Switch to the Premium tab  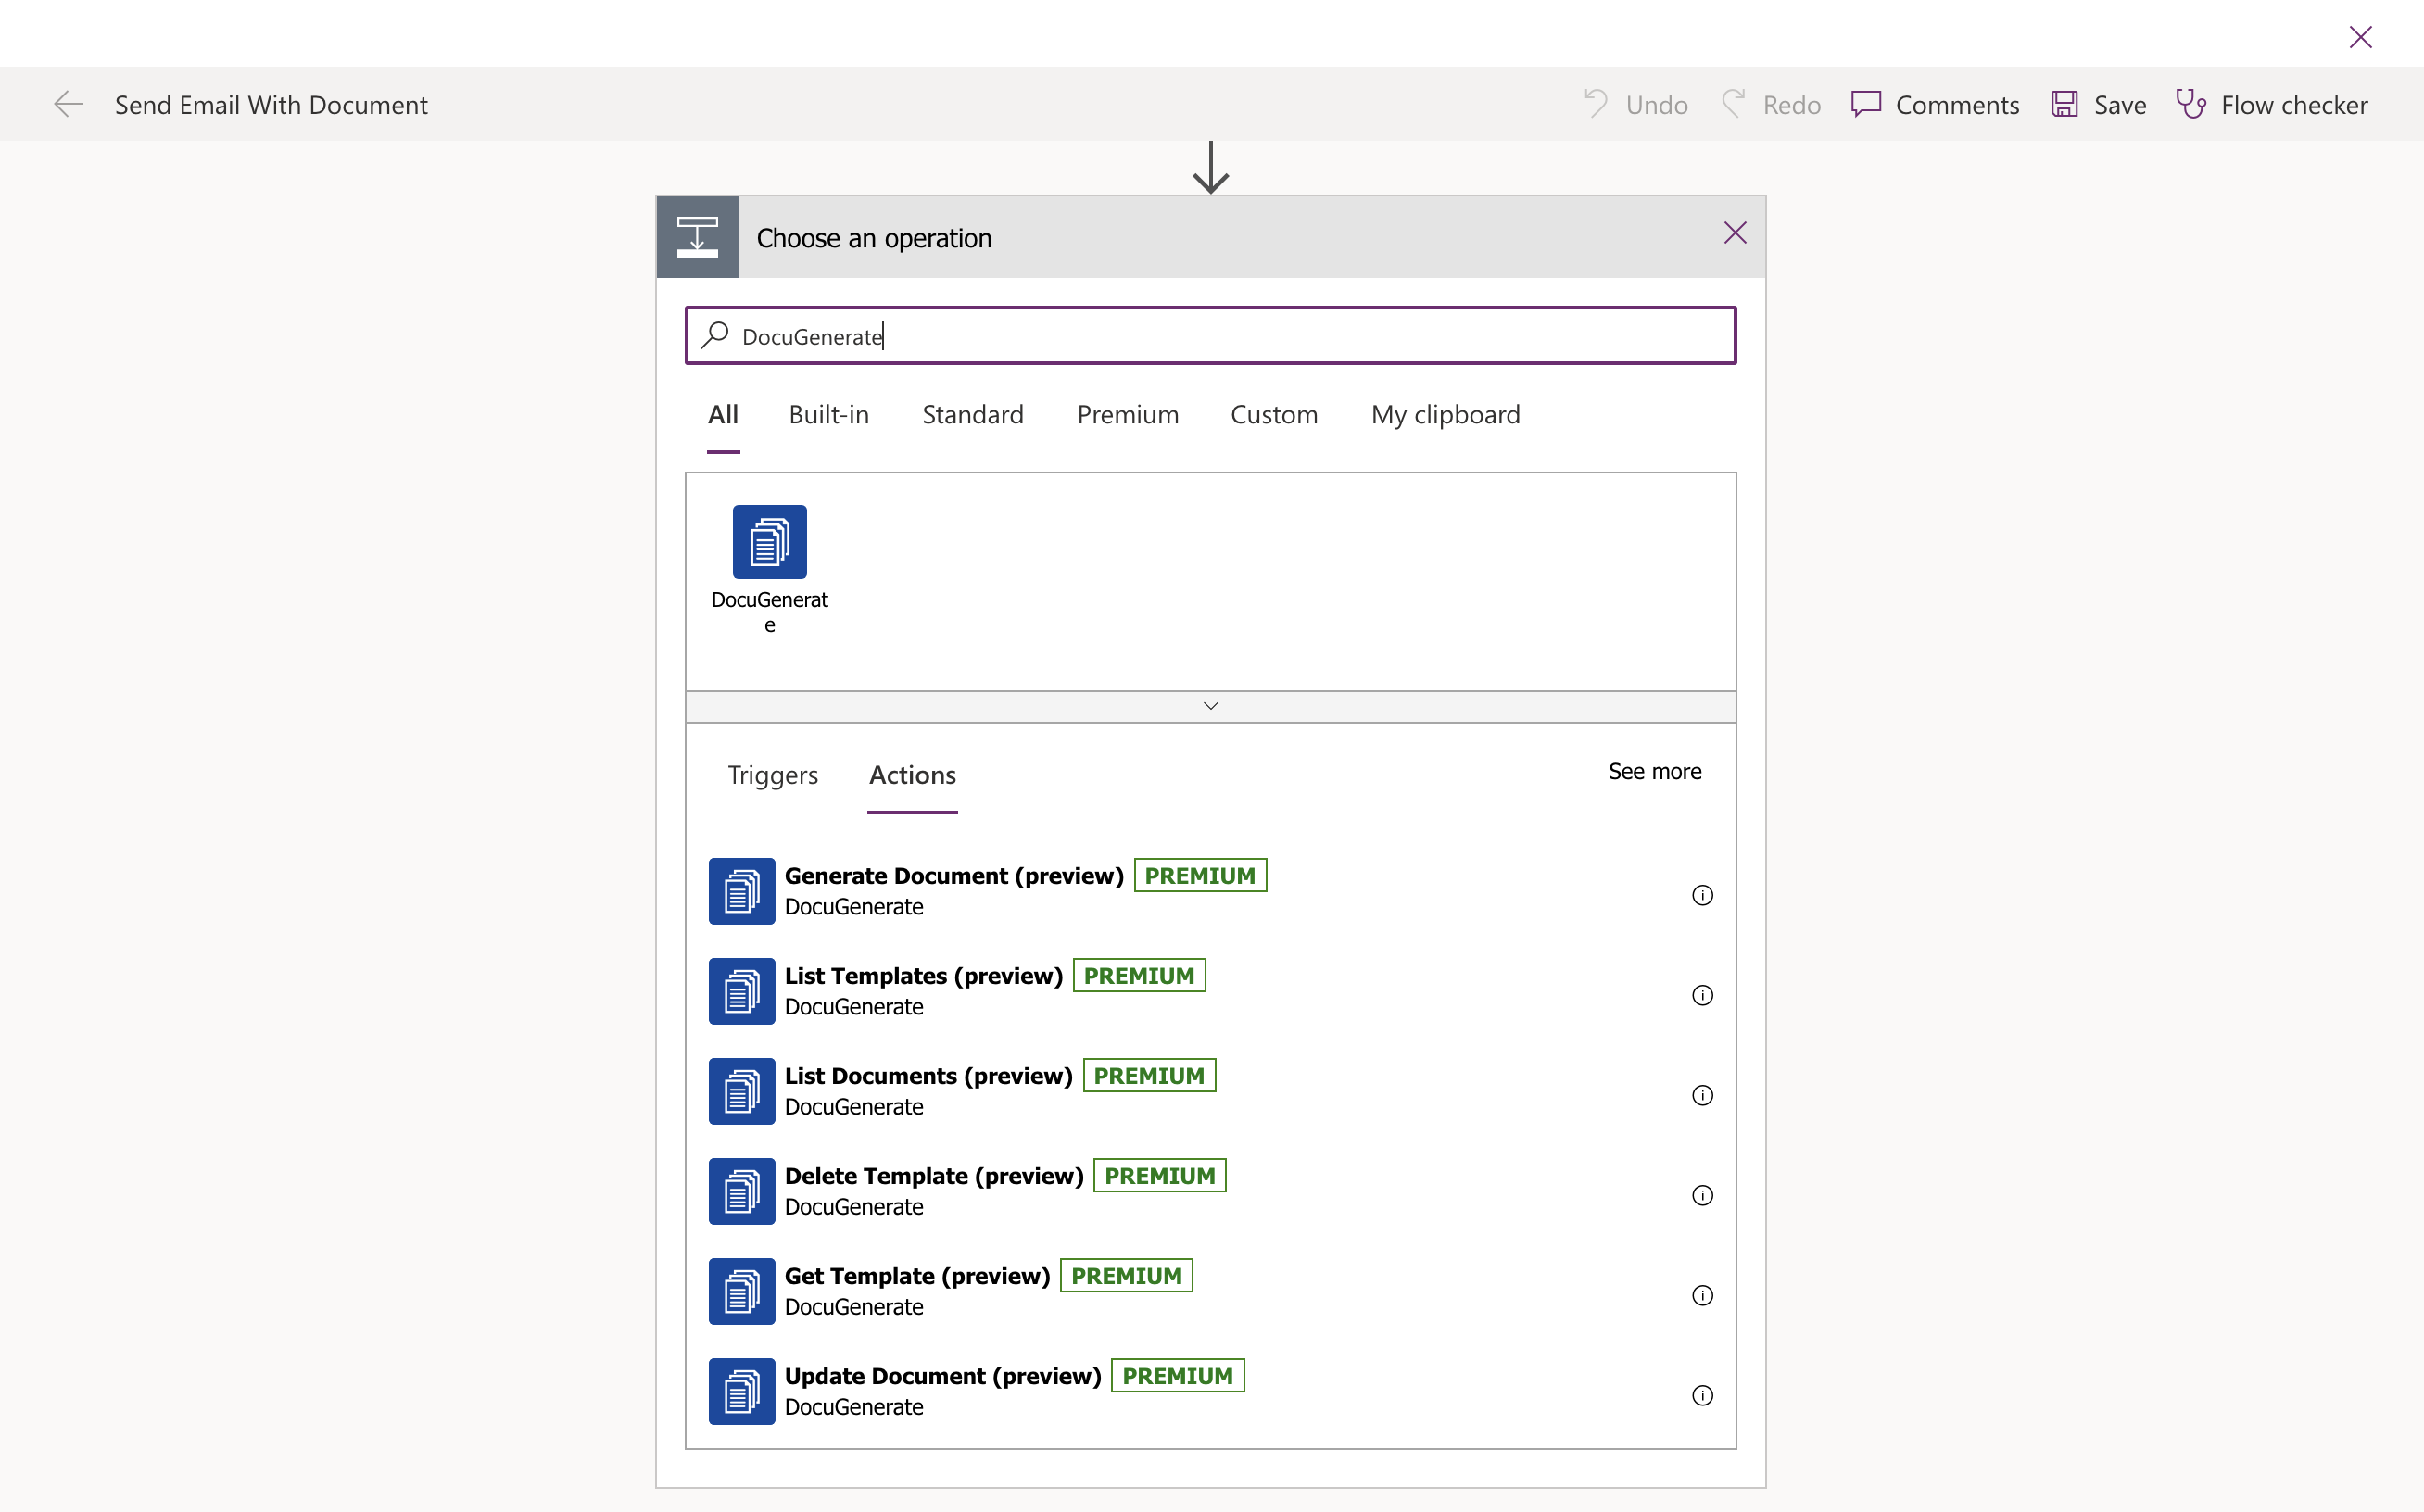(1127, 414)
